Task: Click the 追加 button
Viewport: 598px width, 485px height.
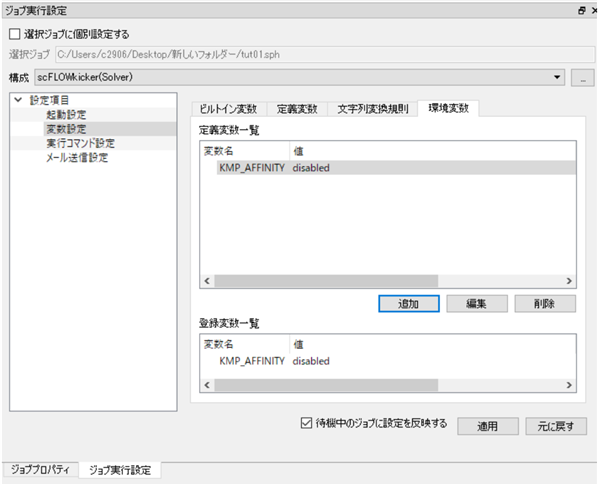Action: tap(409, 304)
